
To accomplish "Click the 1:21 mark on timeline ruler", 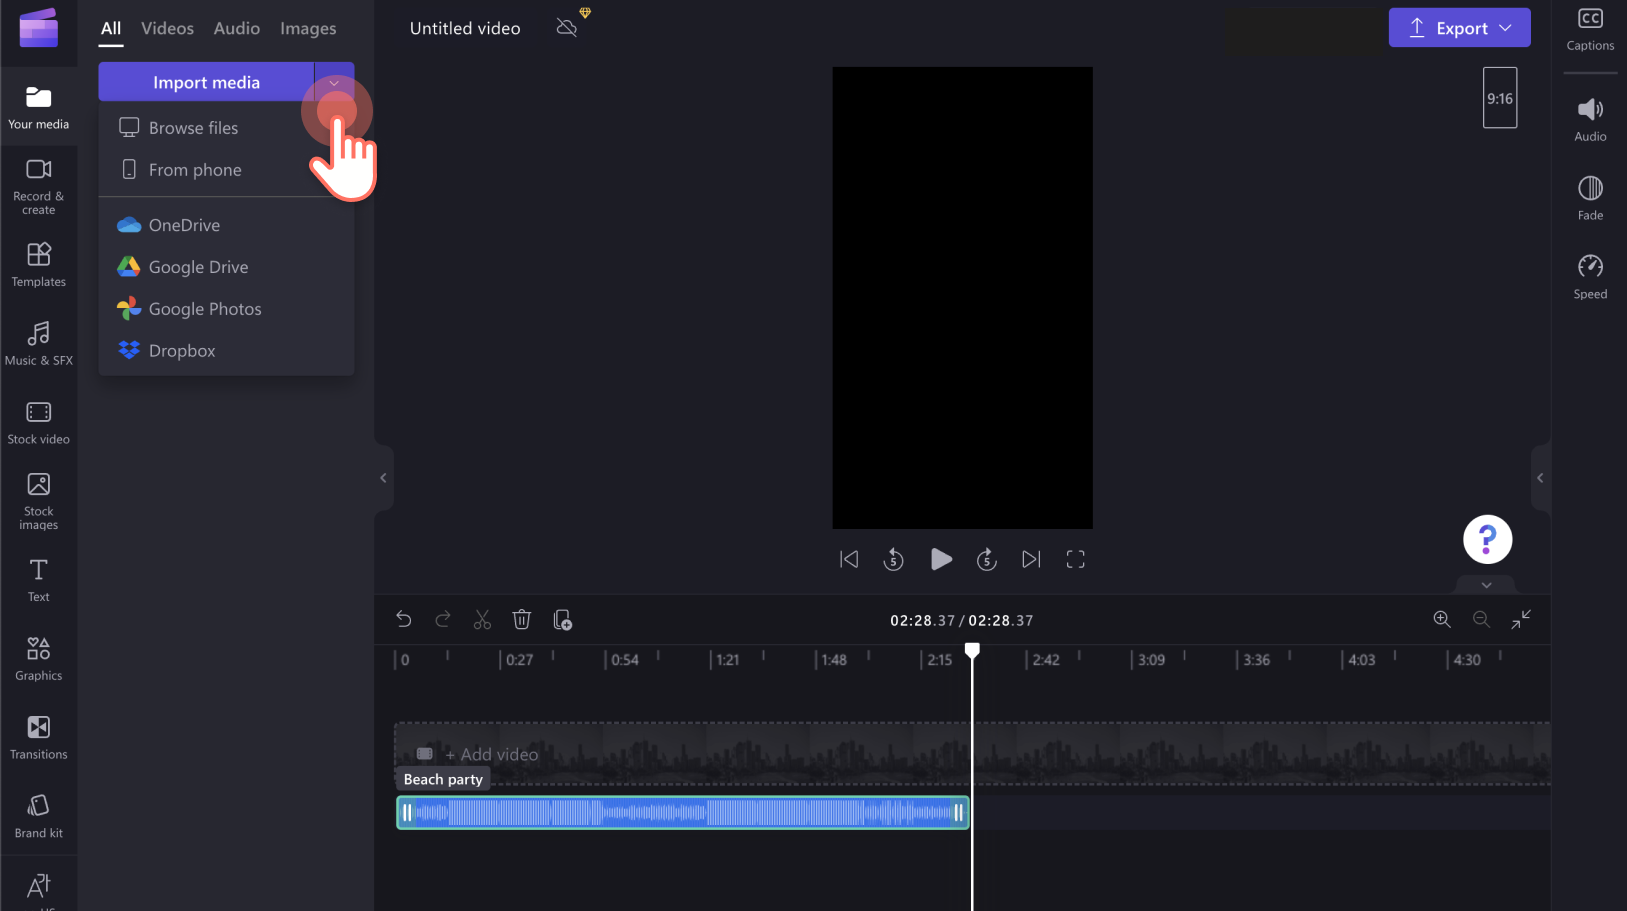I will tap(727, 660).
